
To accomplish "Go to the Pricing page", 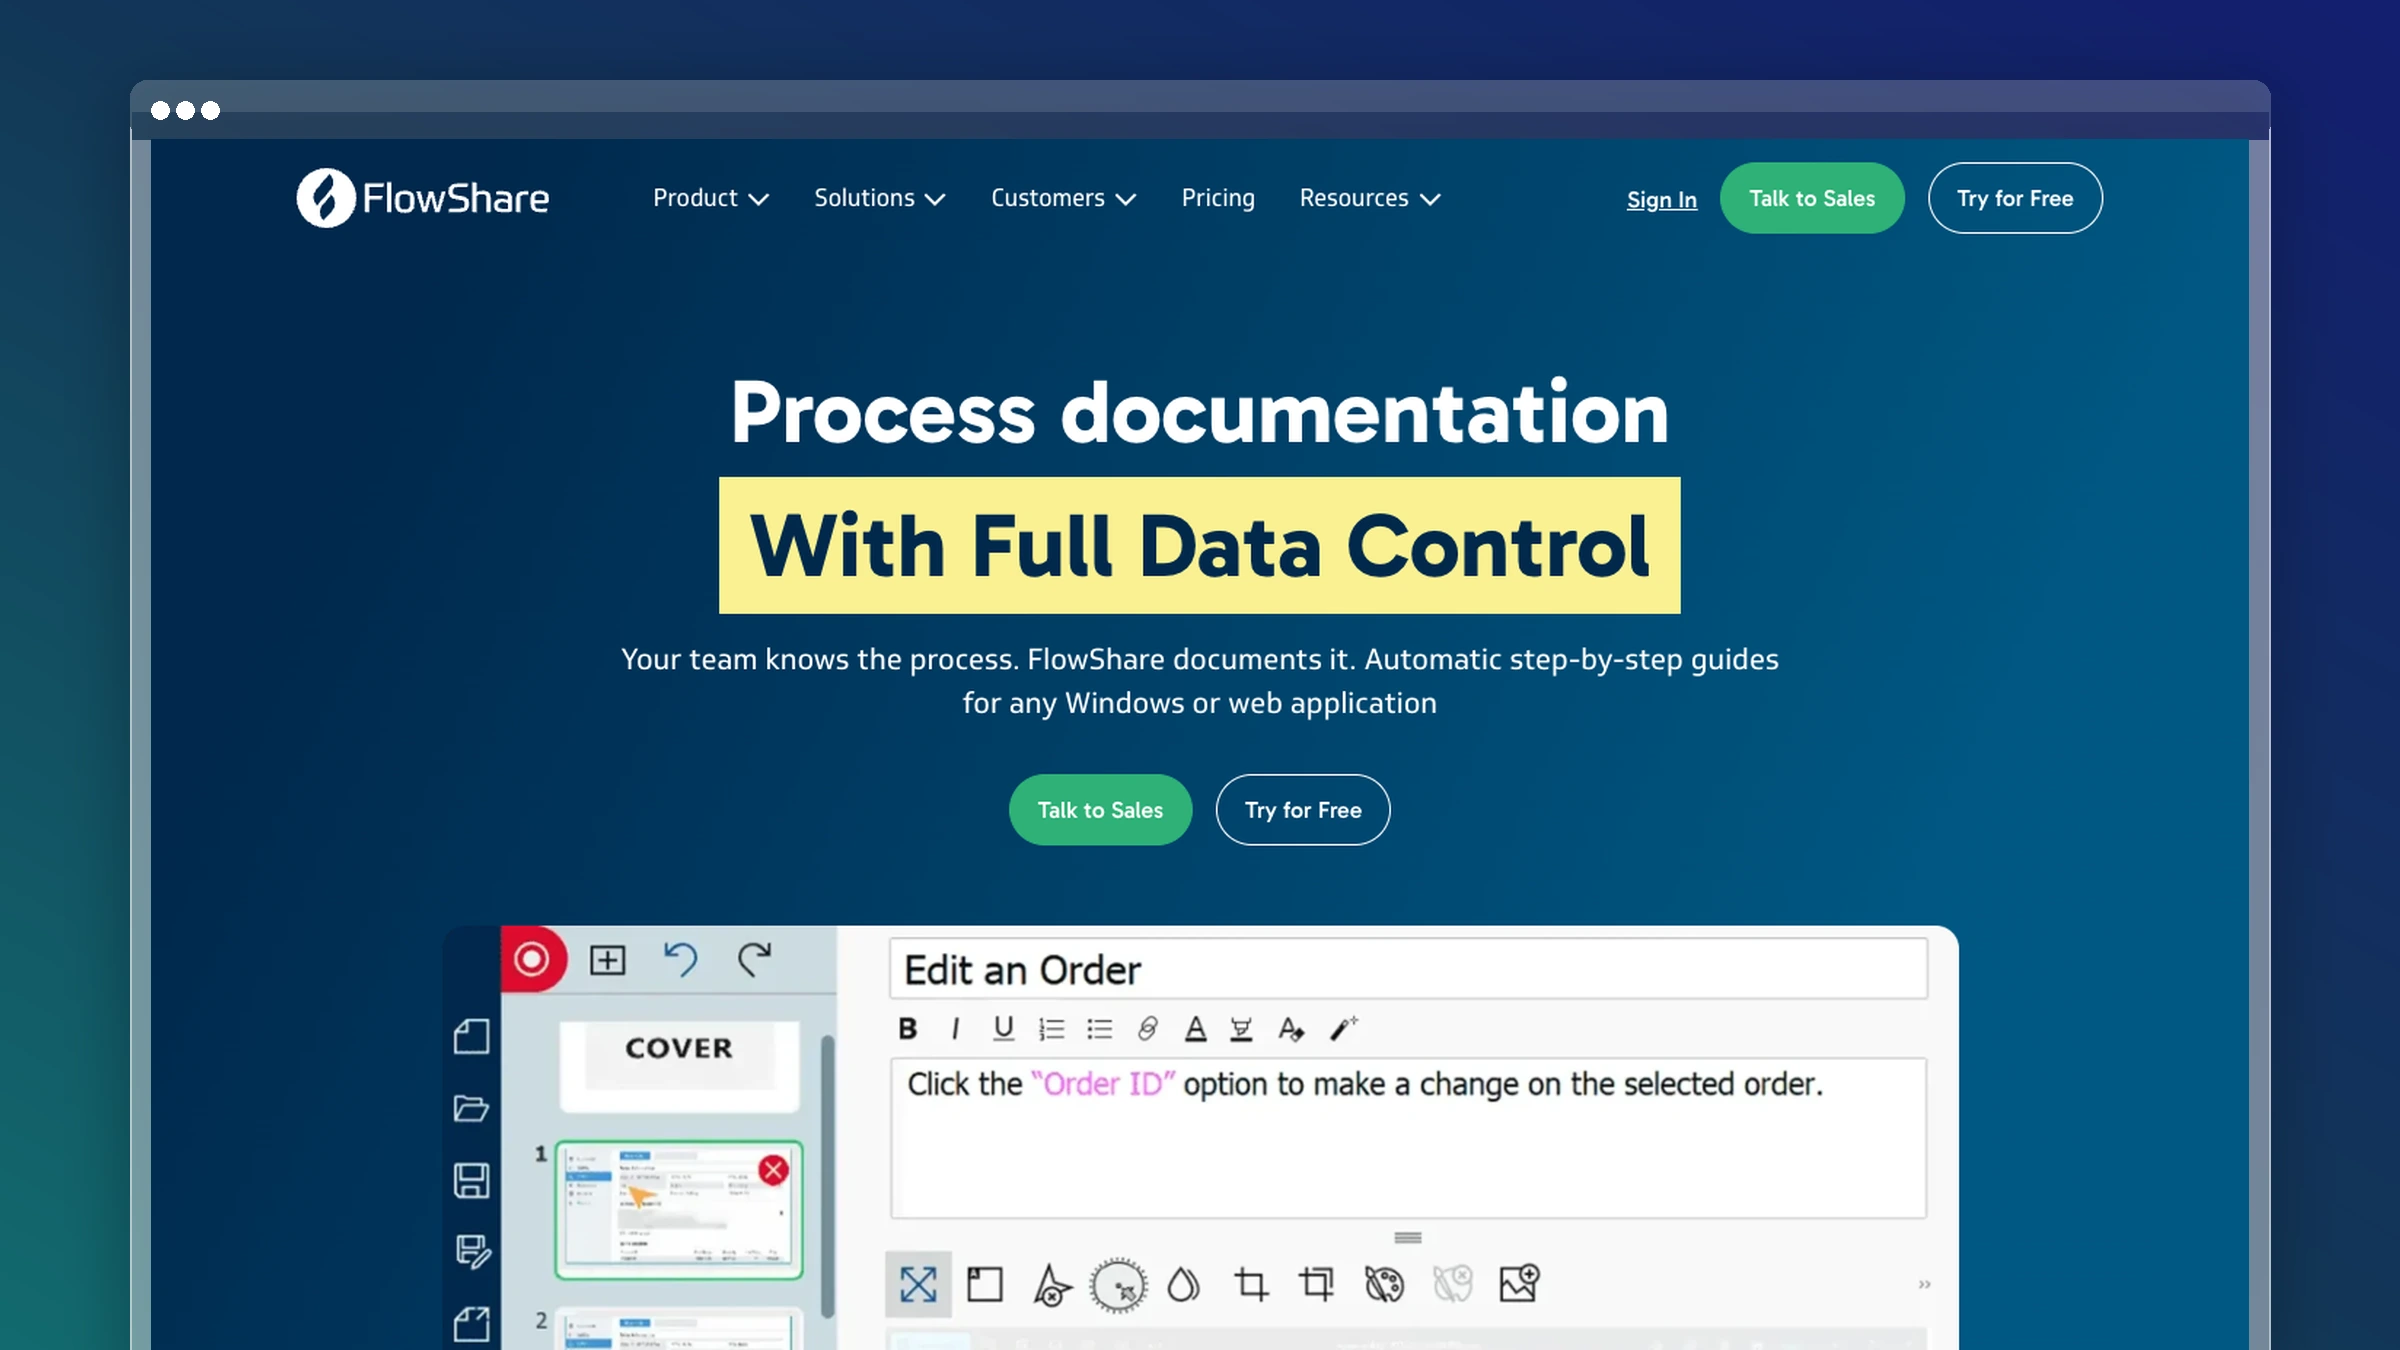I will [1218, 198].
